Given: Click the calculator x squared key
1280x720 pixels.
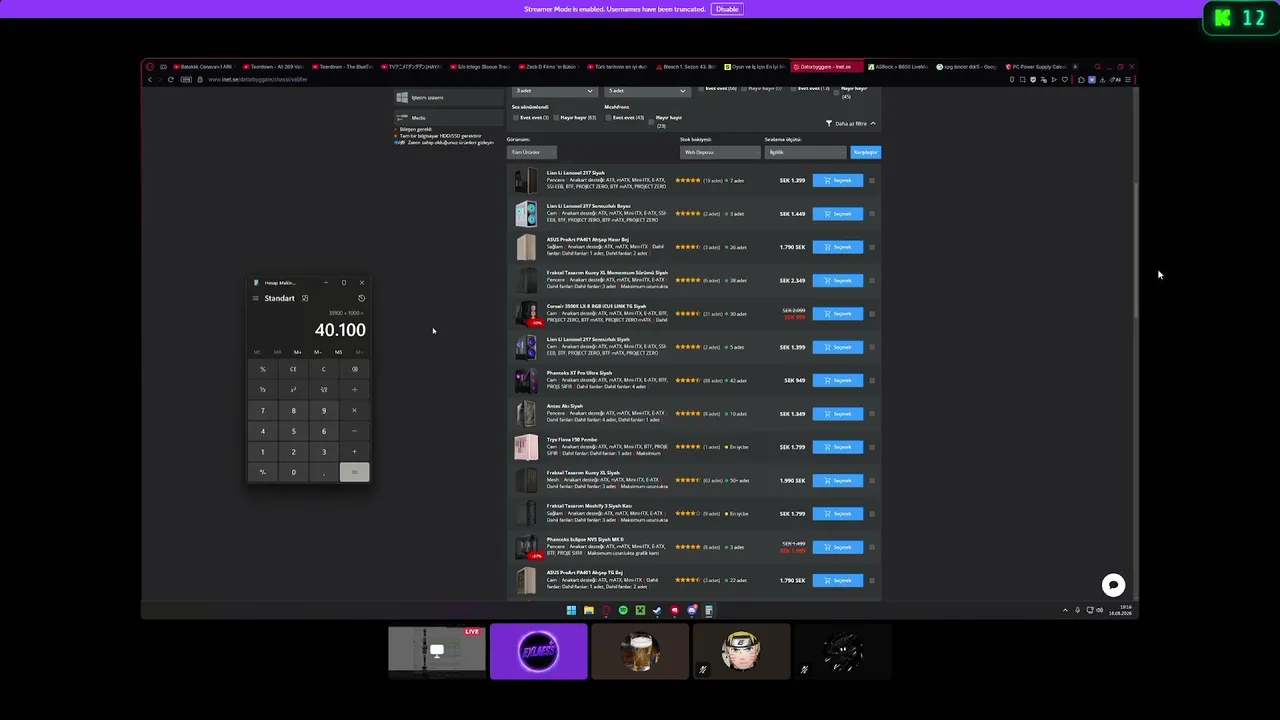Looking at the screenshot, I should 293,390.
